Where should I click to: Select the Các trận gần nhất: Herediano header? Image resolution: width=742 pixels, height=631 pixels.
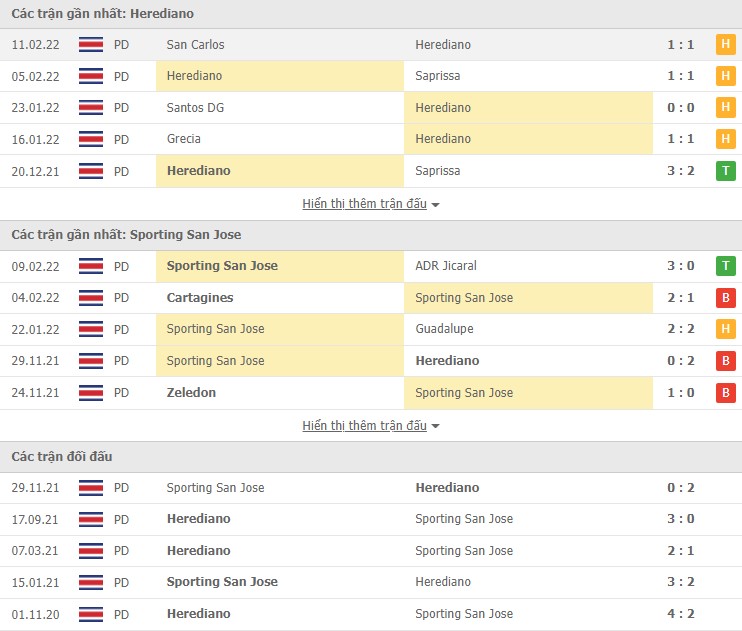click(x=103, y=14)
